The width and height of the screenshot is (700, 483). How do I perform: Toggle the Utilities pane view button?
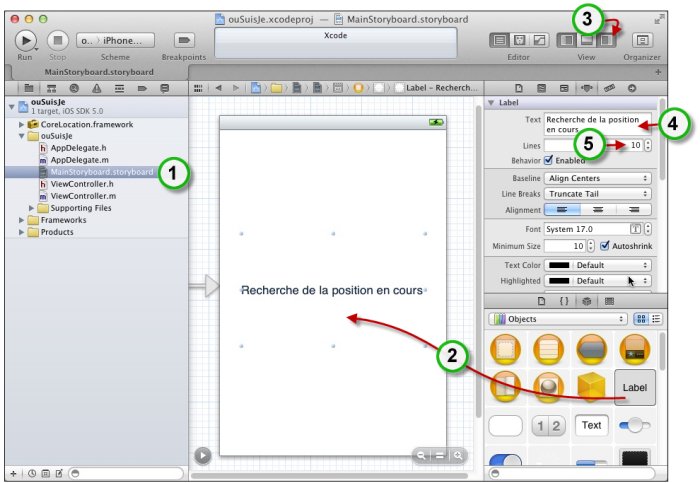click(x=606, y=41)
